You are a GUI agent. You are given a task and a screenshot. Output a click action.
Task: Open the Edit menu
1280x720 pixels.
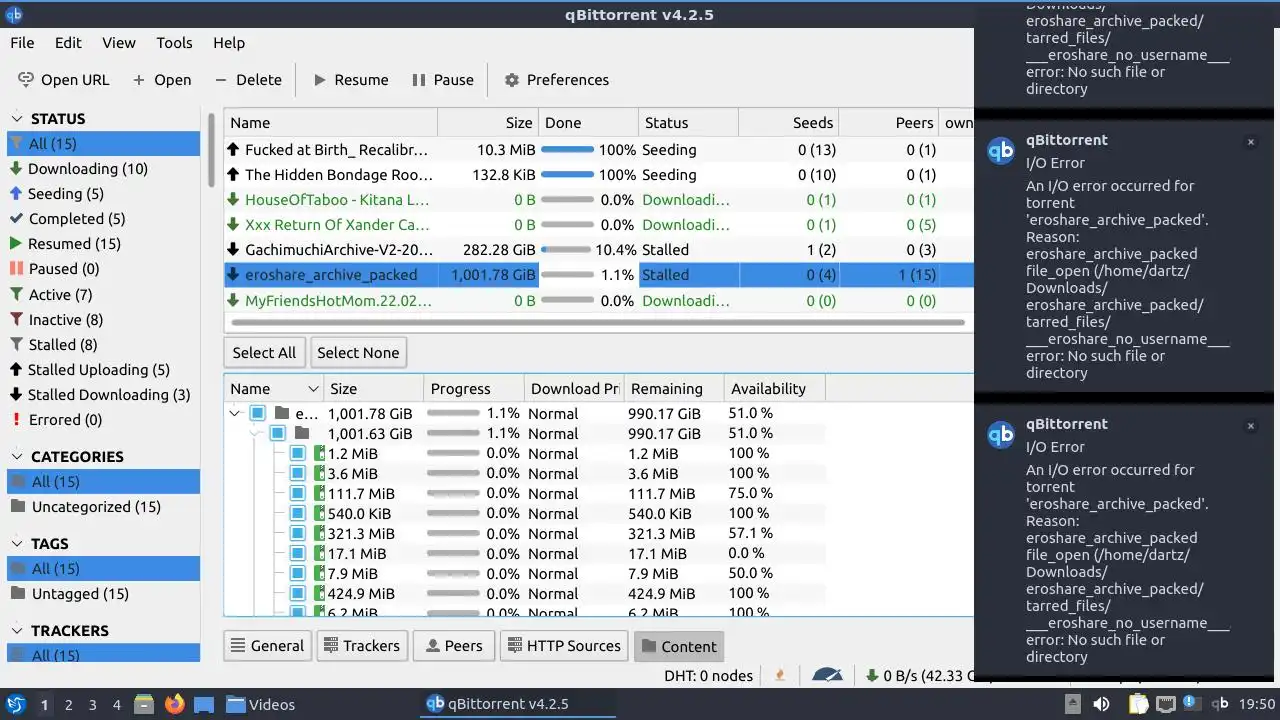point(68,43)
